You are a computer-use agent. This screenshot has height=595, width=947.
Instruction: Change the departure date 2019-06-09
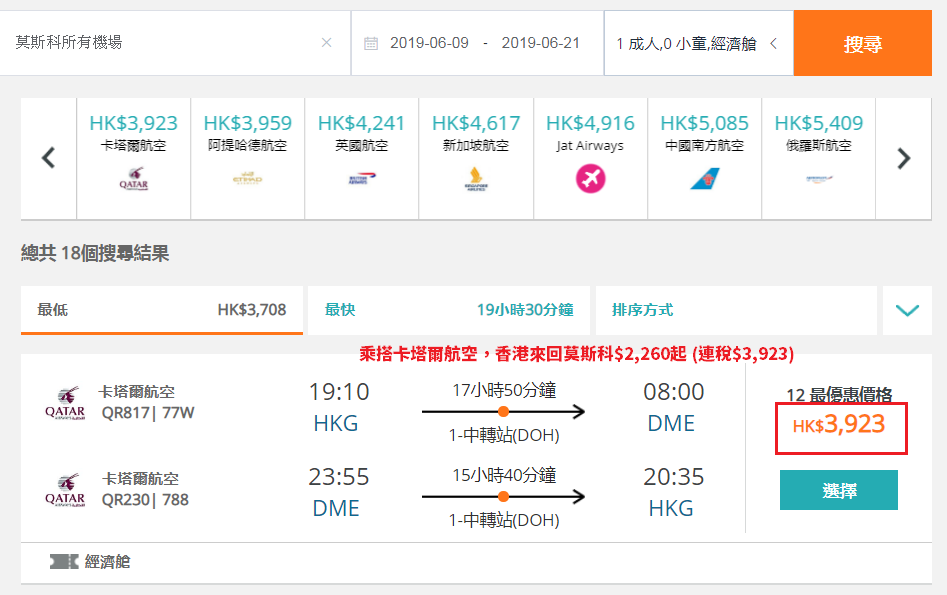(429, 43)
